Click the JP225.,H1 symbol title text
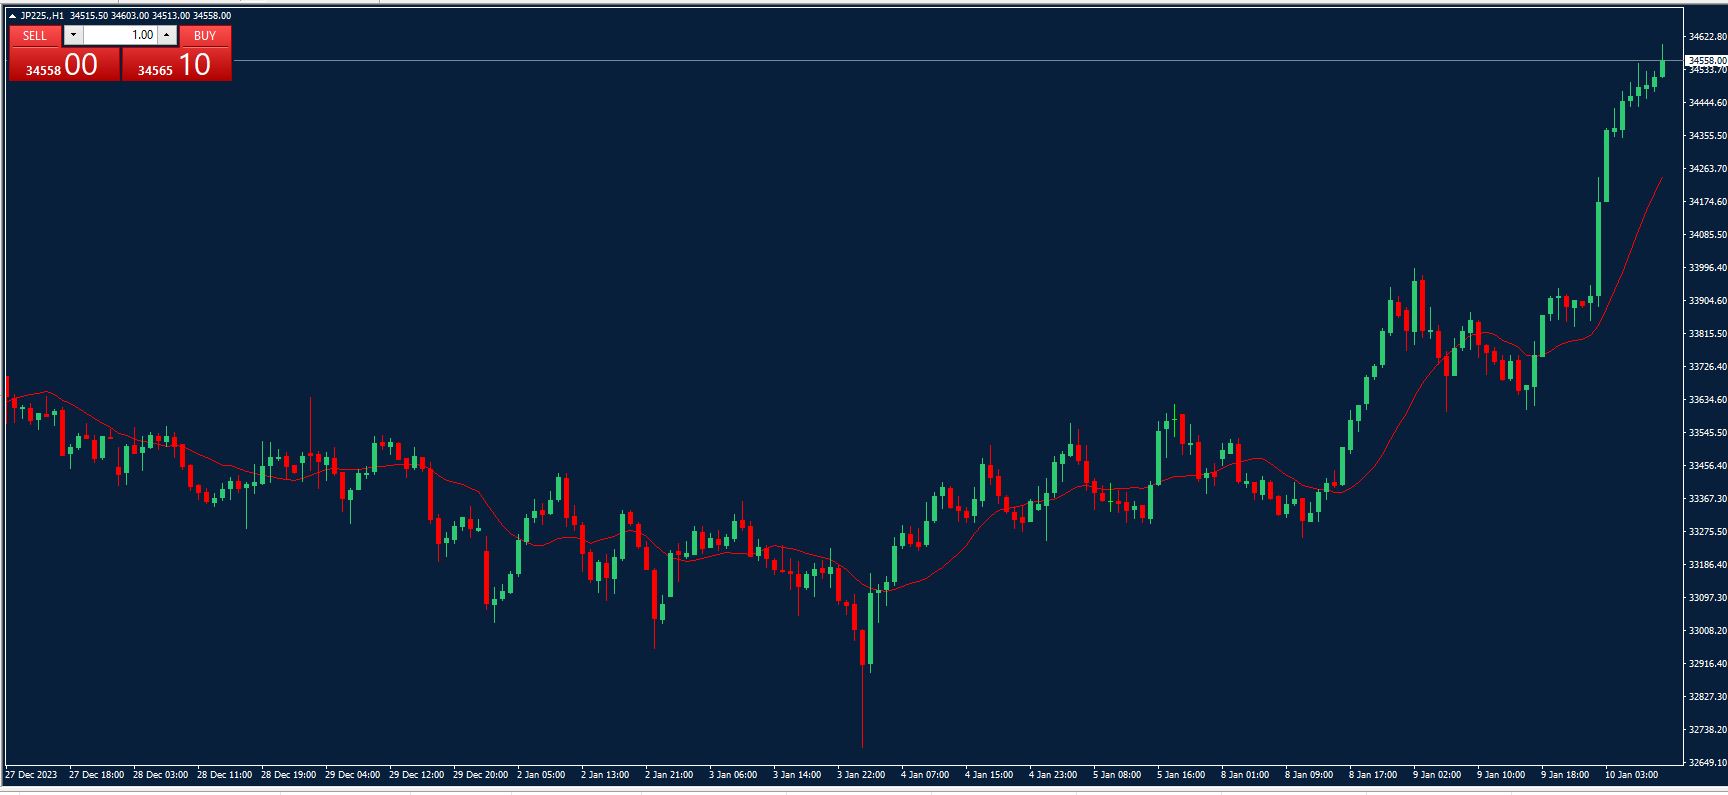Screen dimensions: 1728x795 (42, 16)
